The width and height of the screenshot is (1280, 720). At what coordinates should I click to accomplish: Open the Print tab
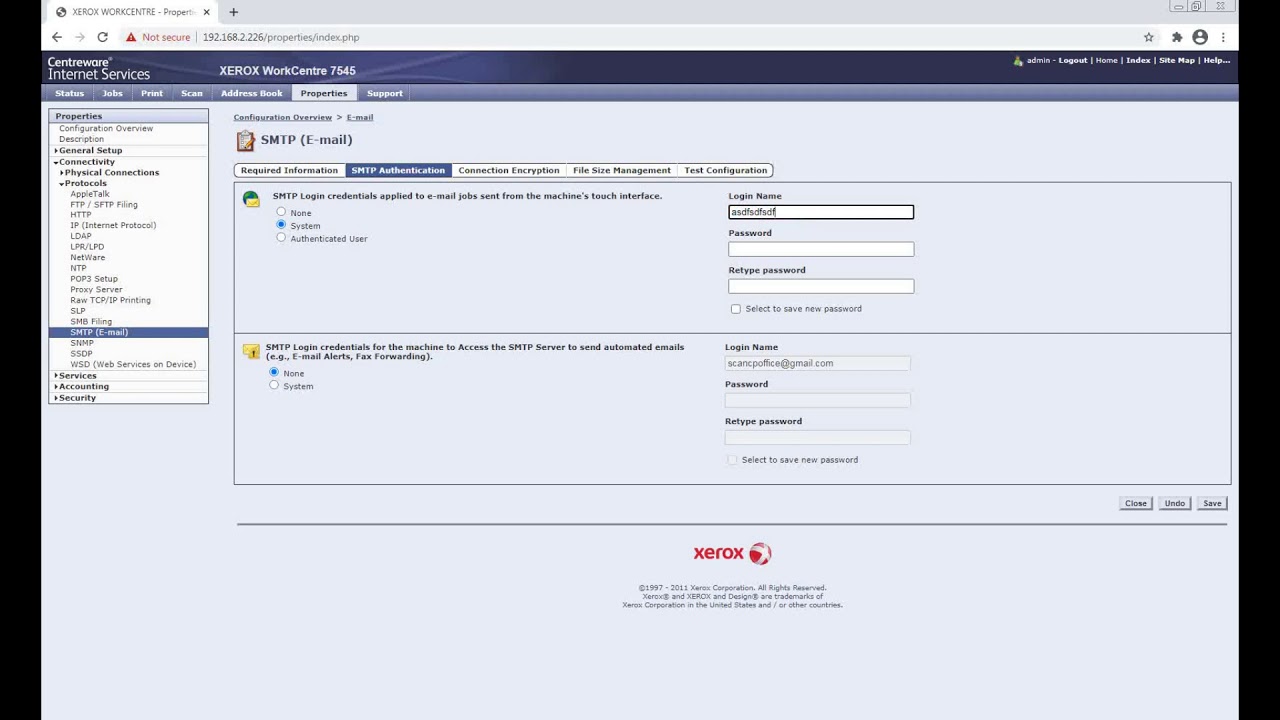click(x=152, y=93)
